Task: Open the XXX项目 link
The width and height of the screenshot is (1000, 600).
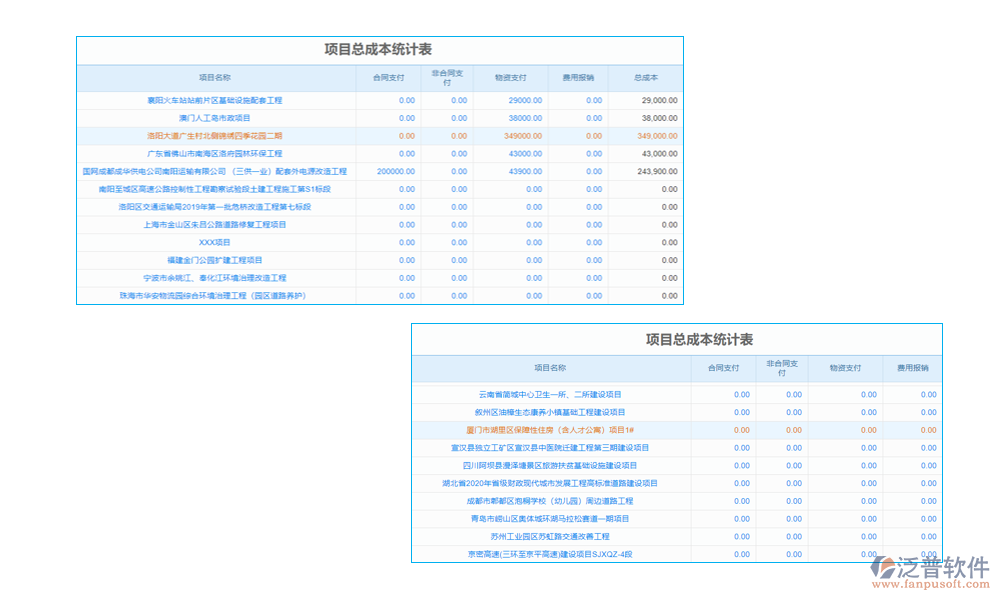Action: coord(215,242)
